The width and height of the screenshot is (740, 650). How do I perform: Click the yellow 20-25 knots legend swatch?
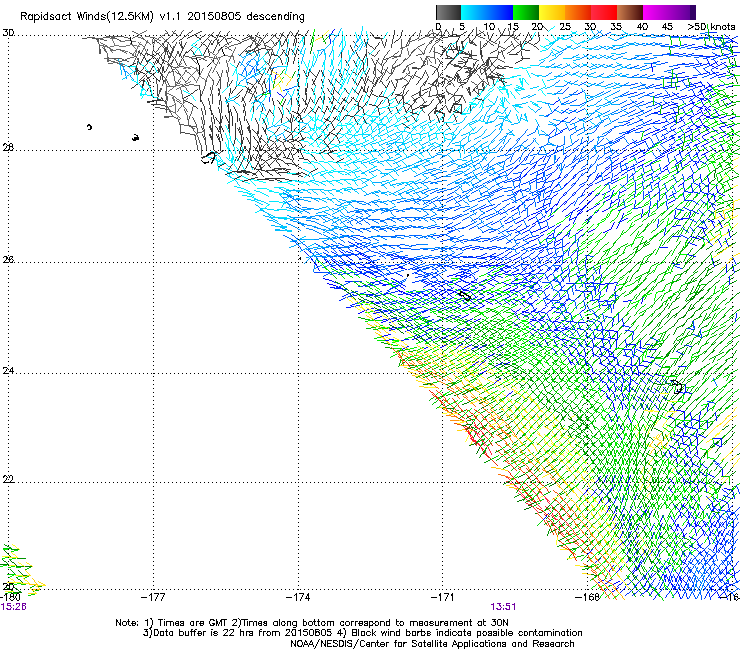click(552, 12)
